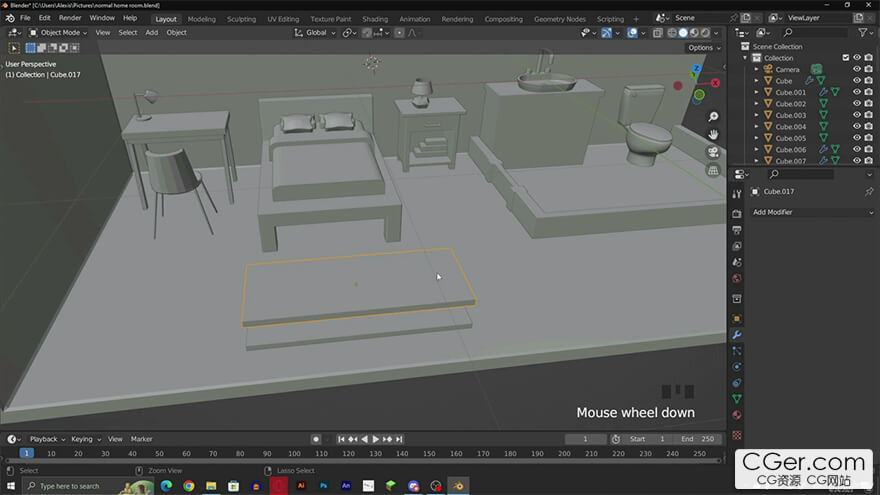This screenshot has width=880, height=495.
Task: Open the World properties tab
Action: pyautogui.click(x=737, y=278)
